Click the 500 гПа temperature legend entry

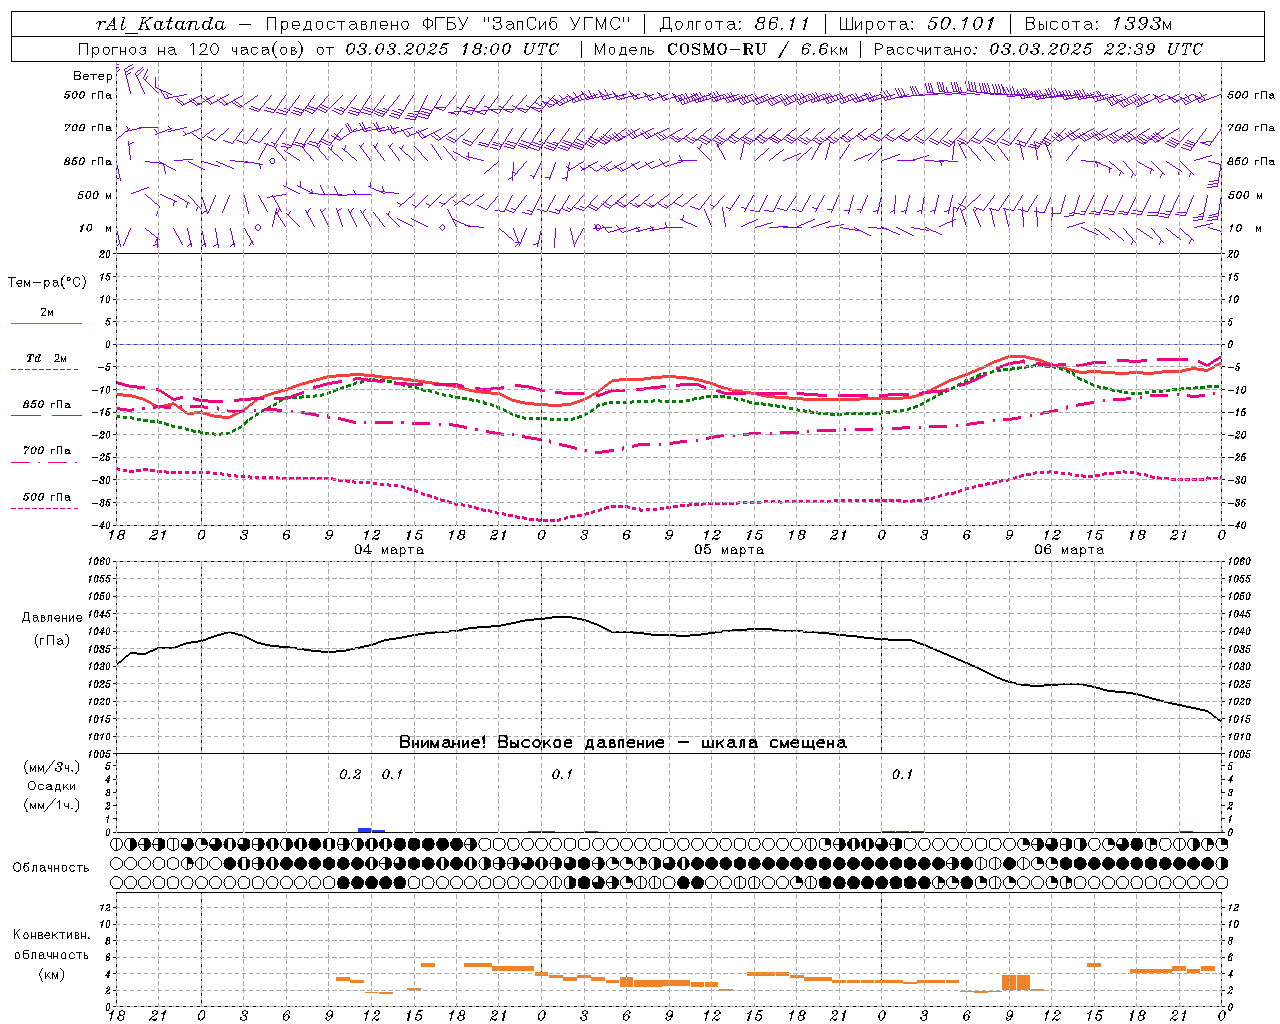(46, 497)
